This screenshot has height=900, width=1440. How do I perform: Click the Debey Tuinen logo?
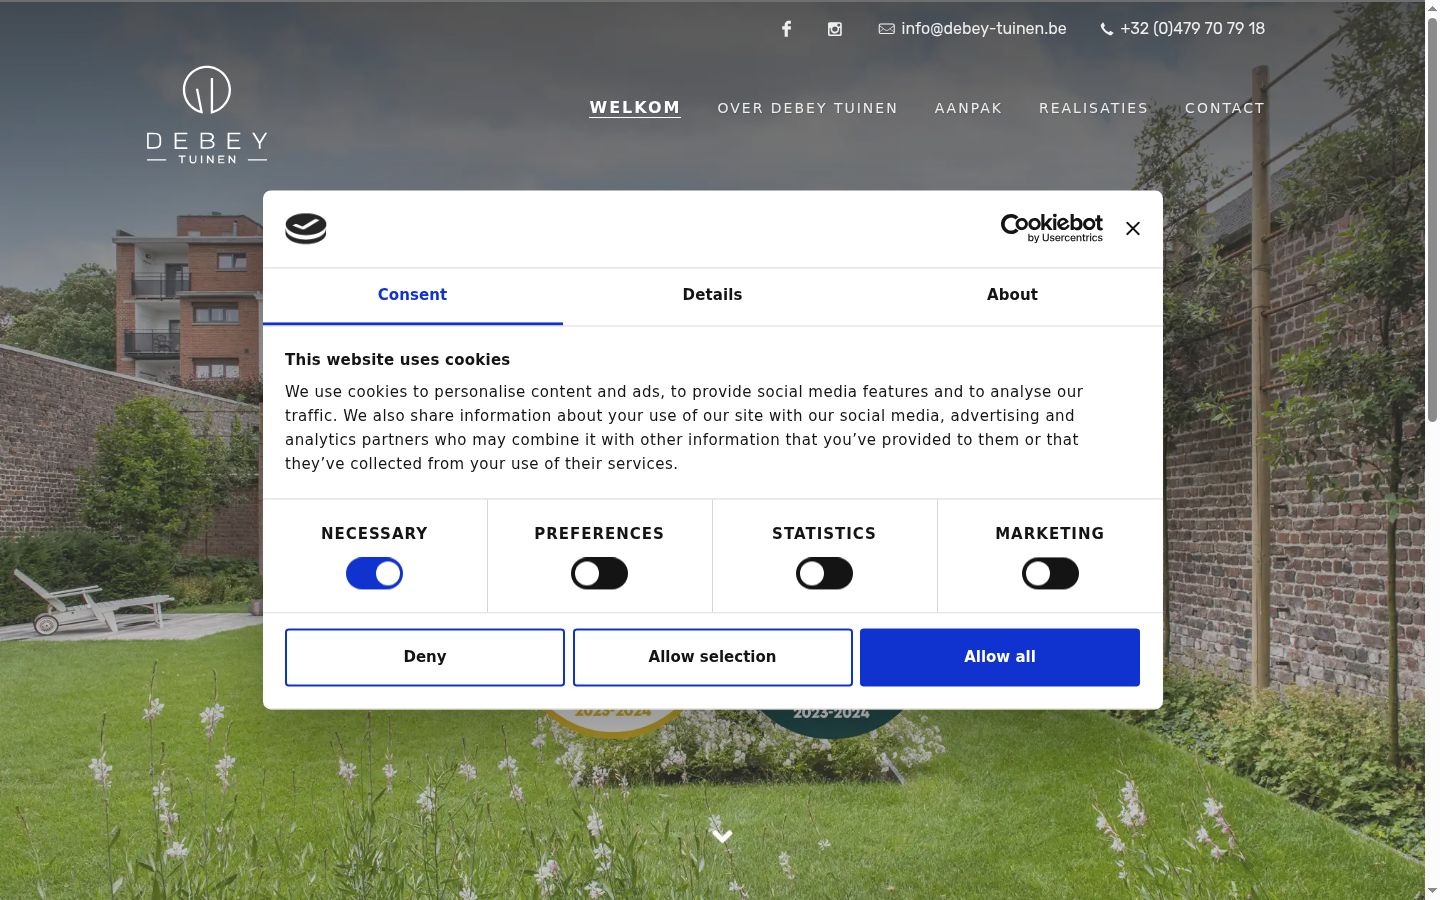[x=207, y=115]
